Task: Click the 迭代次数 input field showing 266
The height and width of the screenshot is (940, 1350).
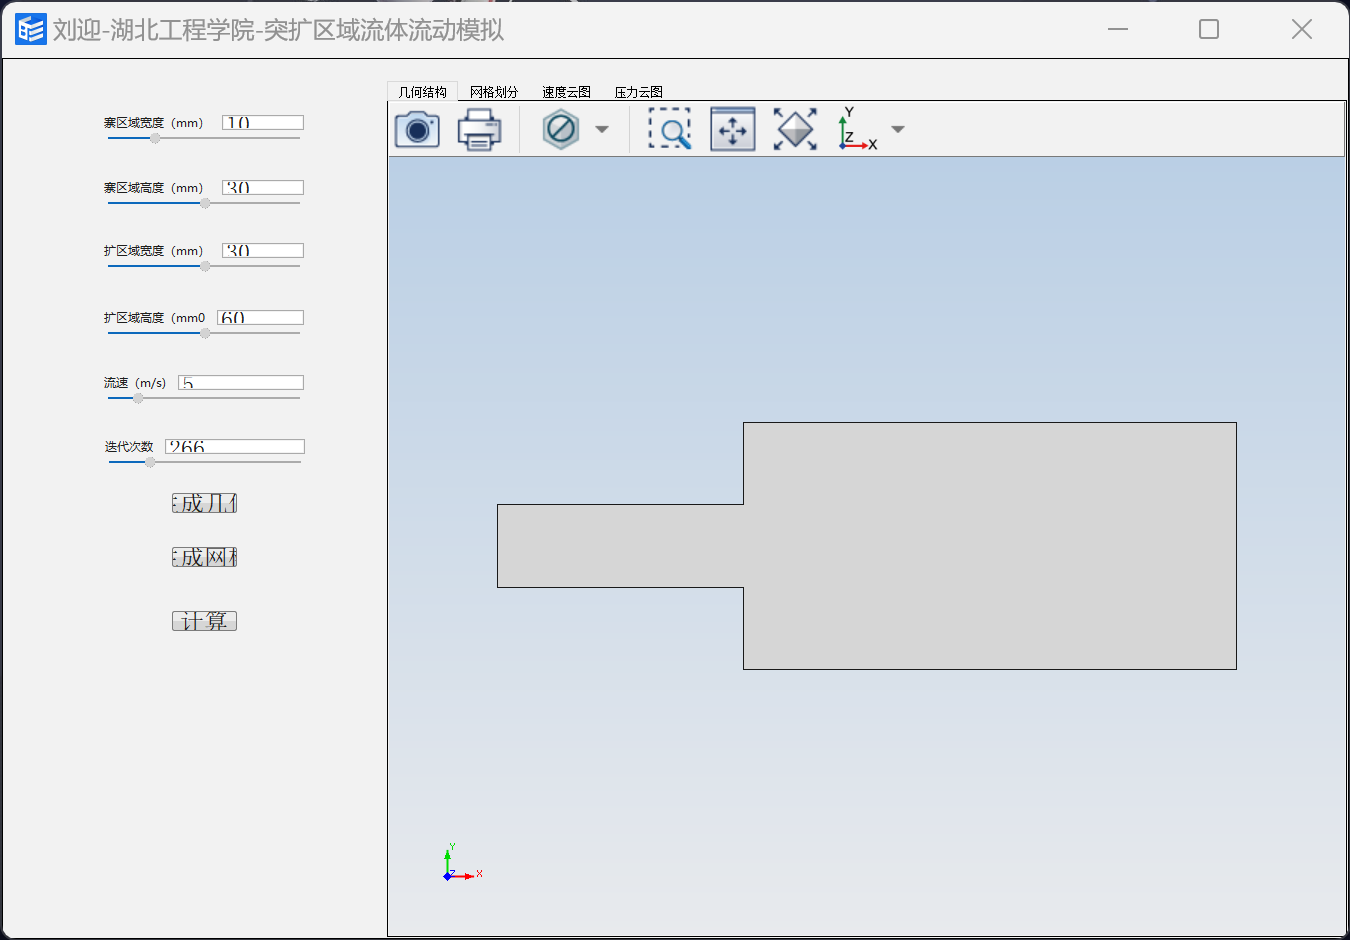Action: coord(235,446)
